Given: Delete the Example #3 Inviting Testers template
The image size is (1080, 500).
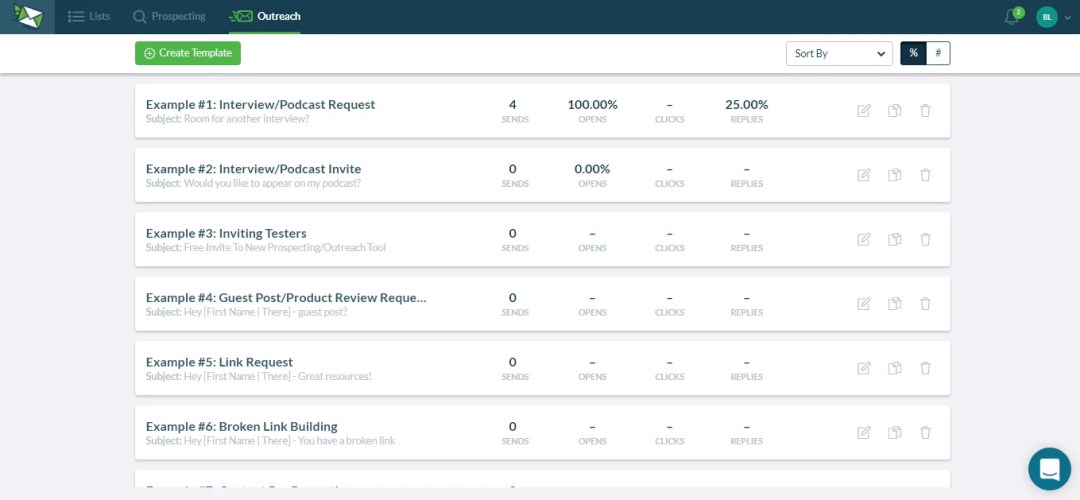Looking at the screenshot, I should pyautogui.click(x=925, y=239).
